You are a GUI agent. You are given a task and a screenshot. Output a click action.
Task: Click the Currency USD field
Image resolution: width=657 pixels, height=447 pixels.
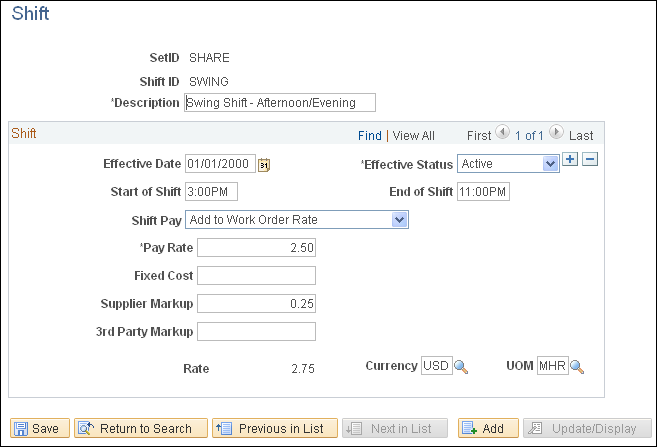tap(437, 366)
